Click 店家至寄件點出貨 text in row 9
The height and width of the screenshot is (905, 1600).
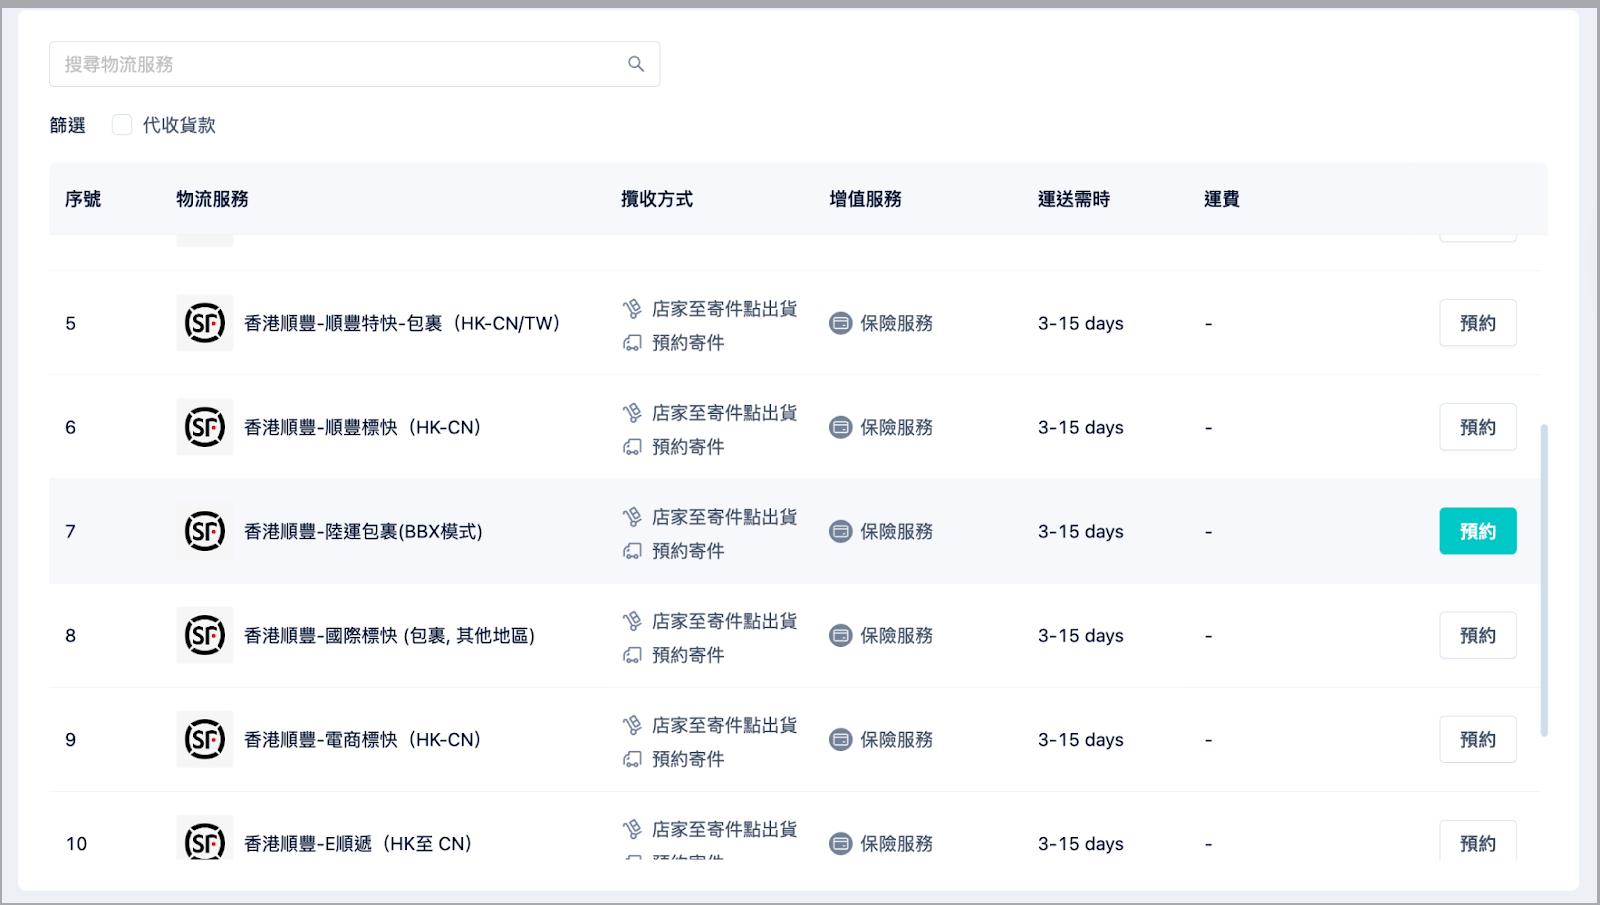(725, 725)
